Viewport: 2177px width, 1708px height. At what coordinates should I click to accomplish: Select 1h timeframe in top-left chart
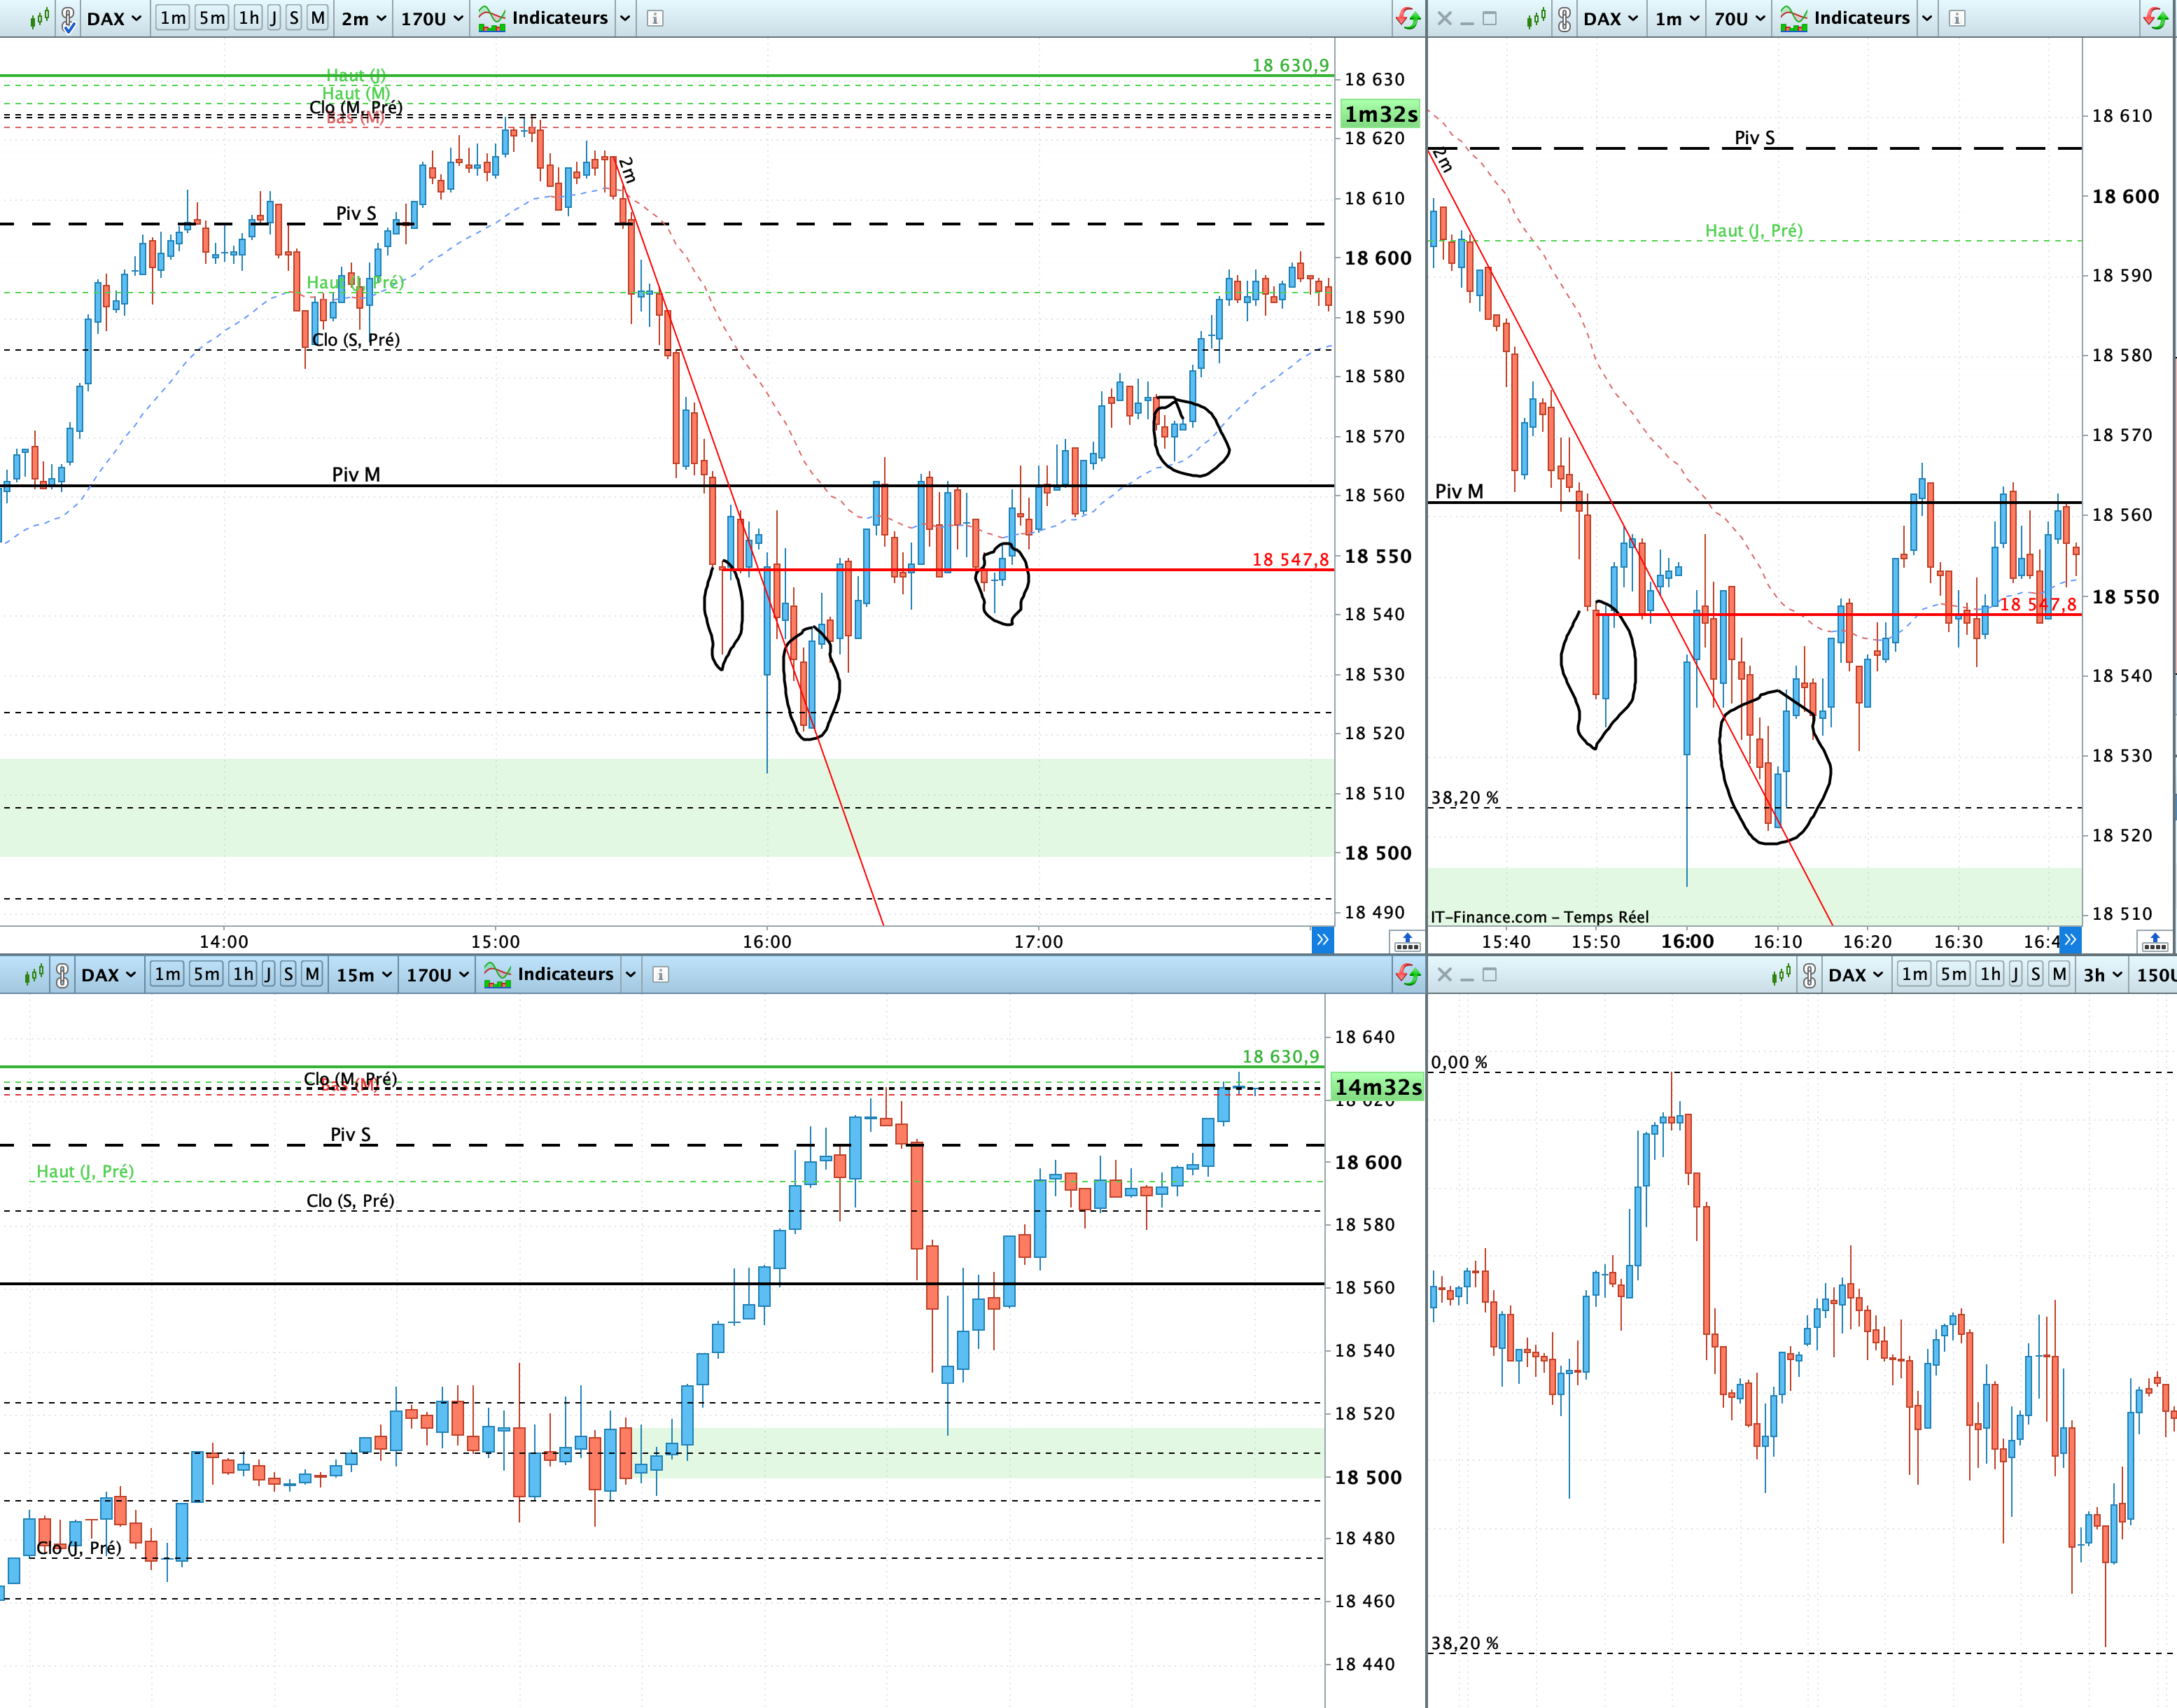[248, 18]
